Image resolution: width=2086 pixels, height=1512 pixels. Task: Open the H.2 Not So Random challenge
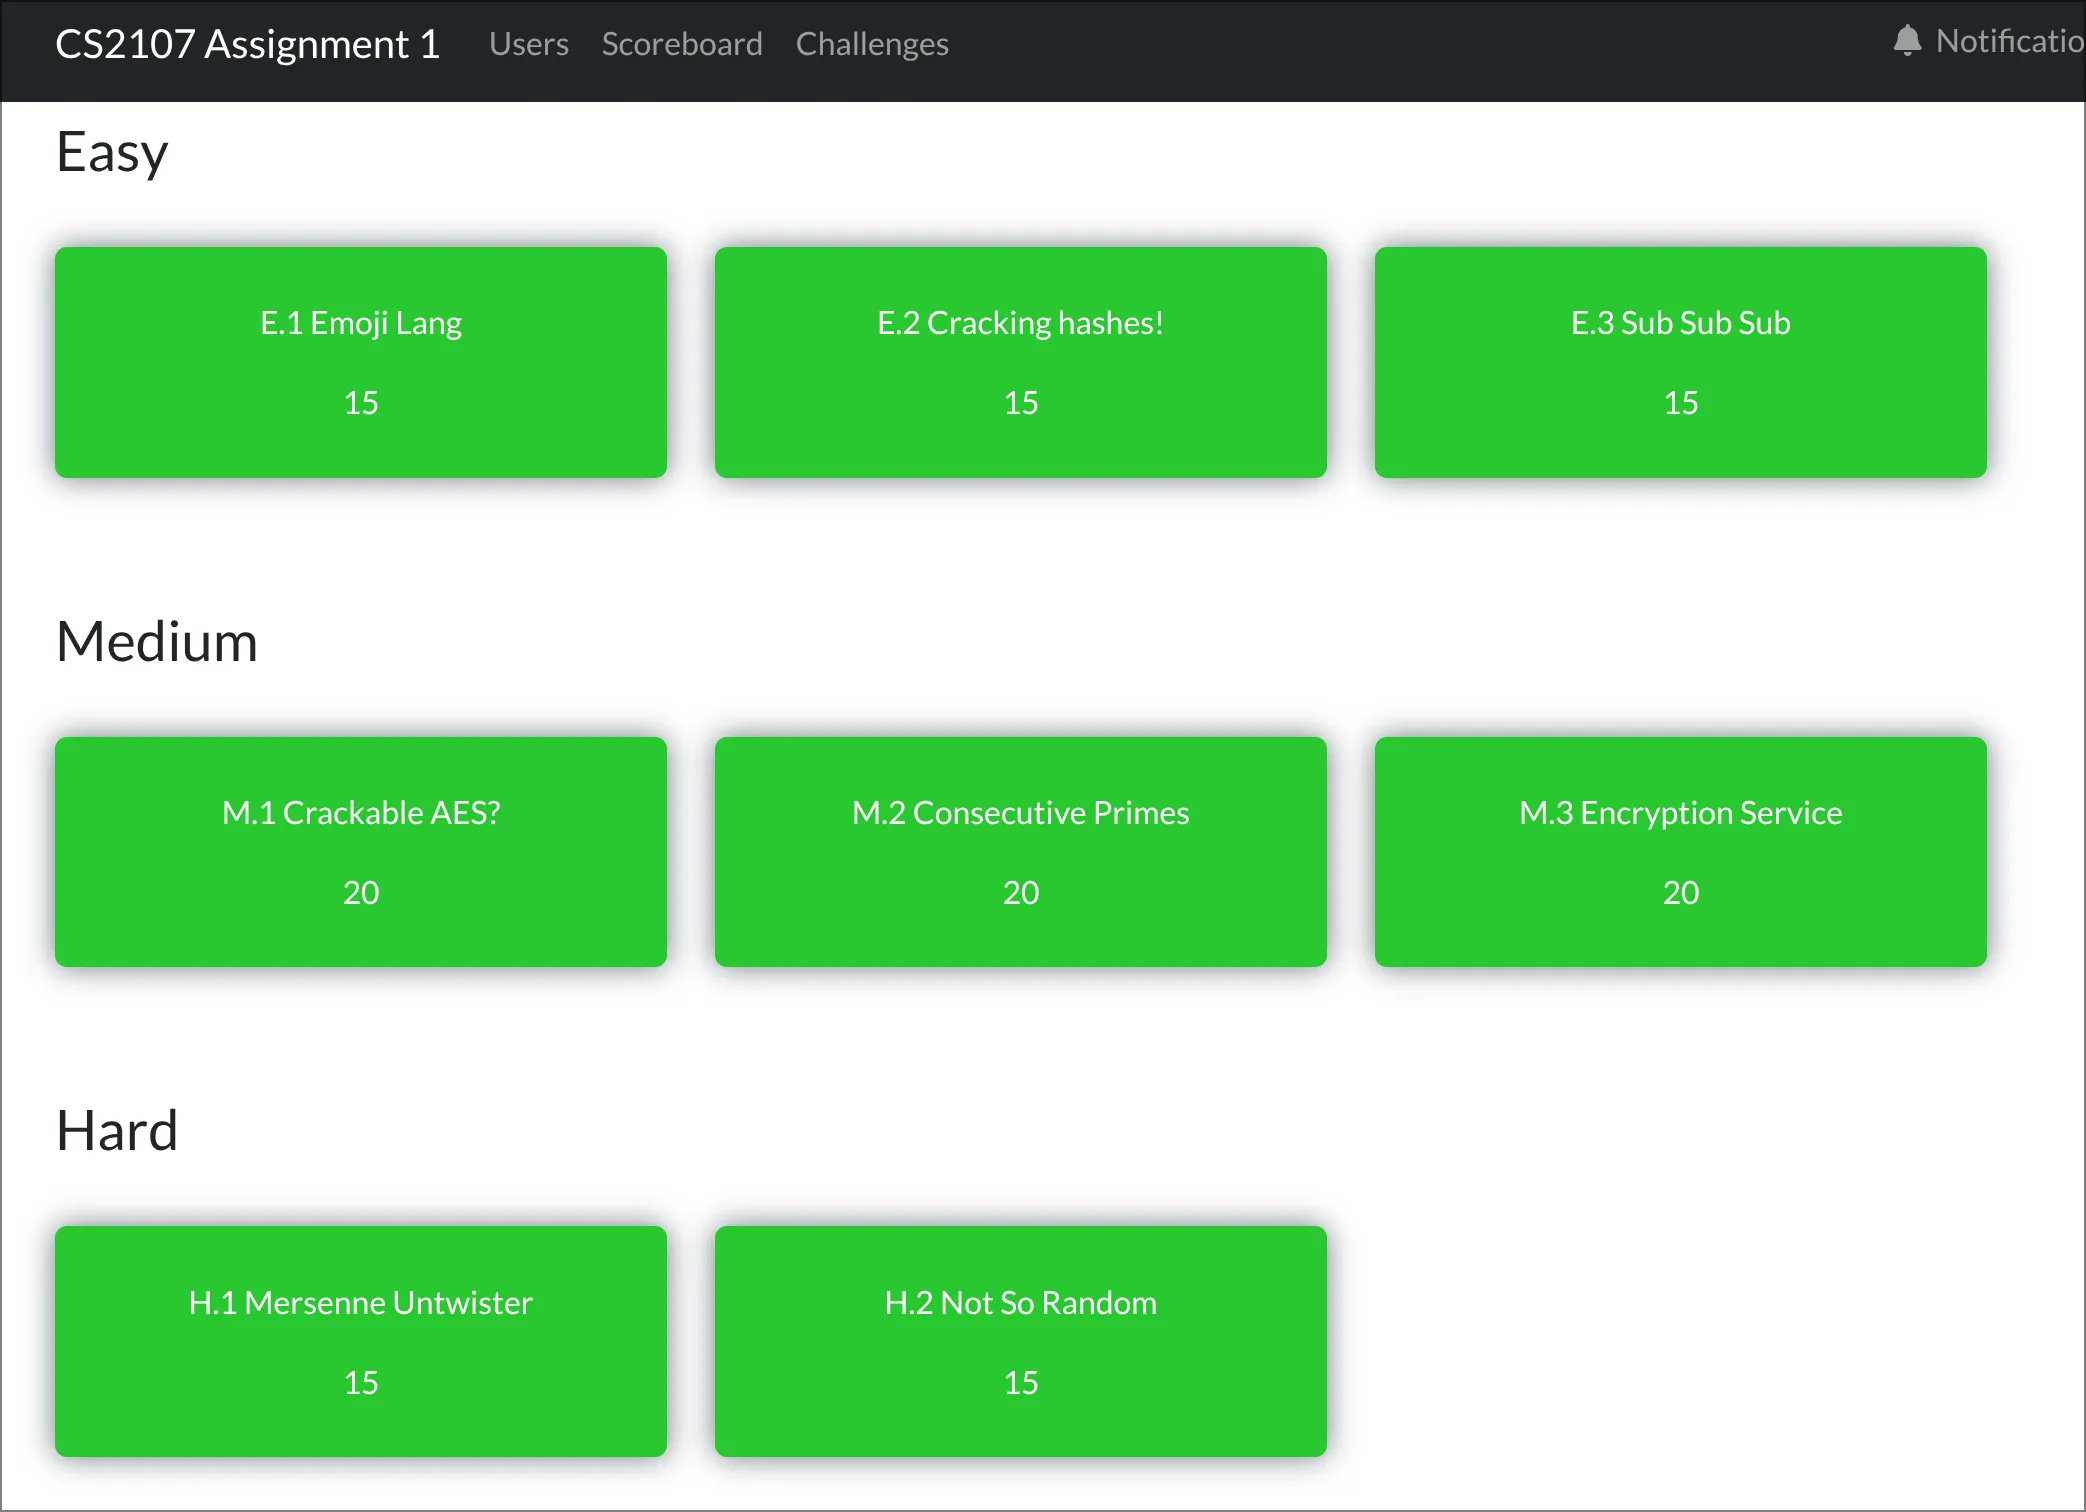tap(1020, 1342)
